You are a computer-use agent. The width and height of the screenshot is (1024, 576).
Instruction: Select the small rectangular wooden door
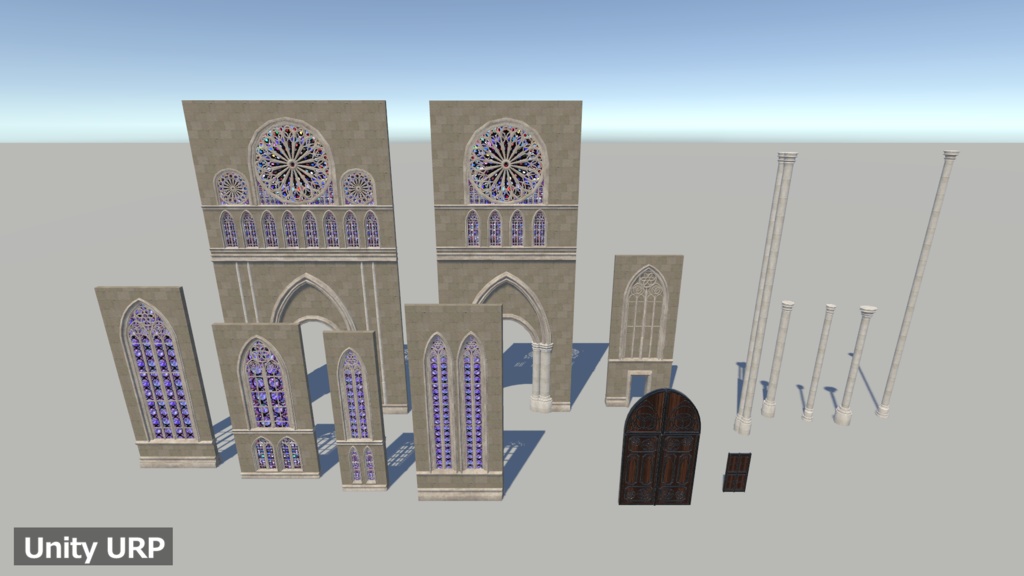point(737,472)
